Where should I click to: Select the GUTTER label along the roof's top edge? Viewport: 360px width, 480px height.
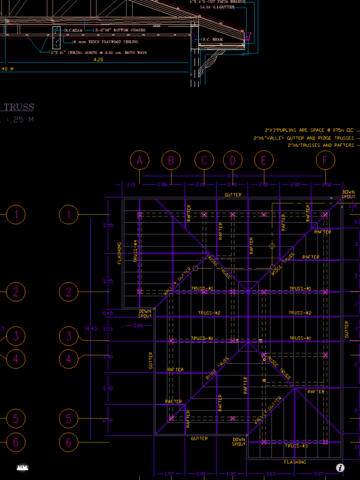pyautogui.click(x=233, y=195)
